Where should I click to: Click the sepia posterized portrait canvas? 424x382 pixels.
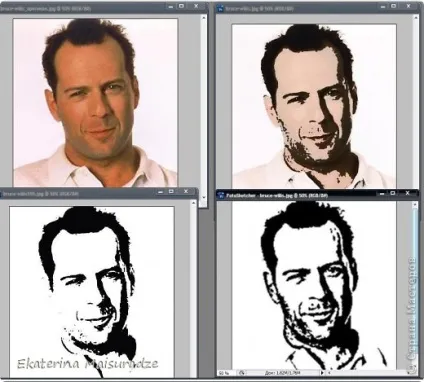314,106
